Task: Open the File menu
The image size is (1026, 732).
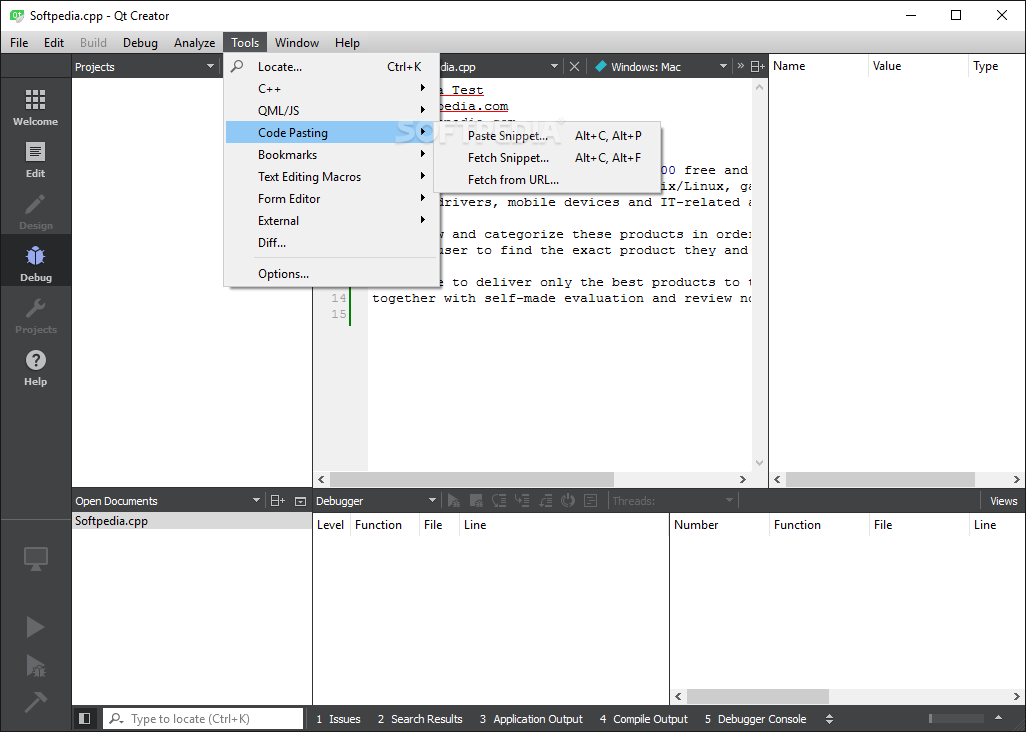Action: coord(19,43)
